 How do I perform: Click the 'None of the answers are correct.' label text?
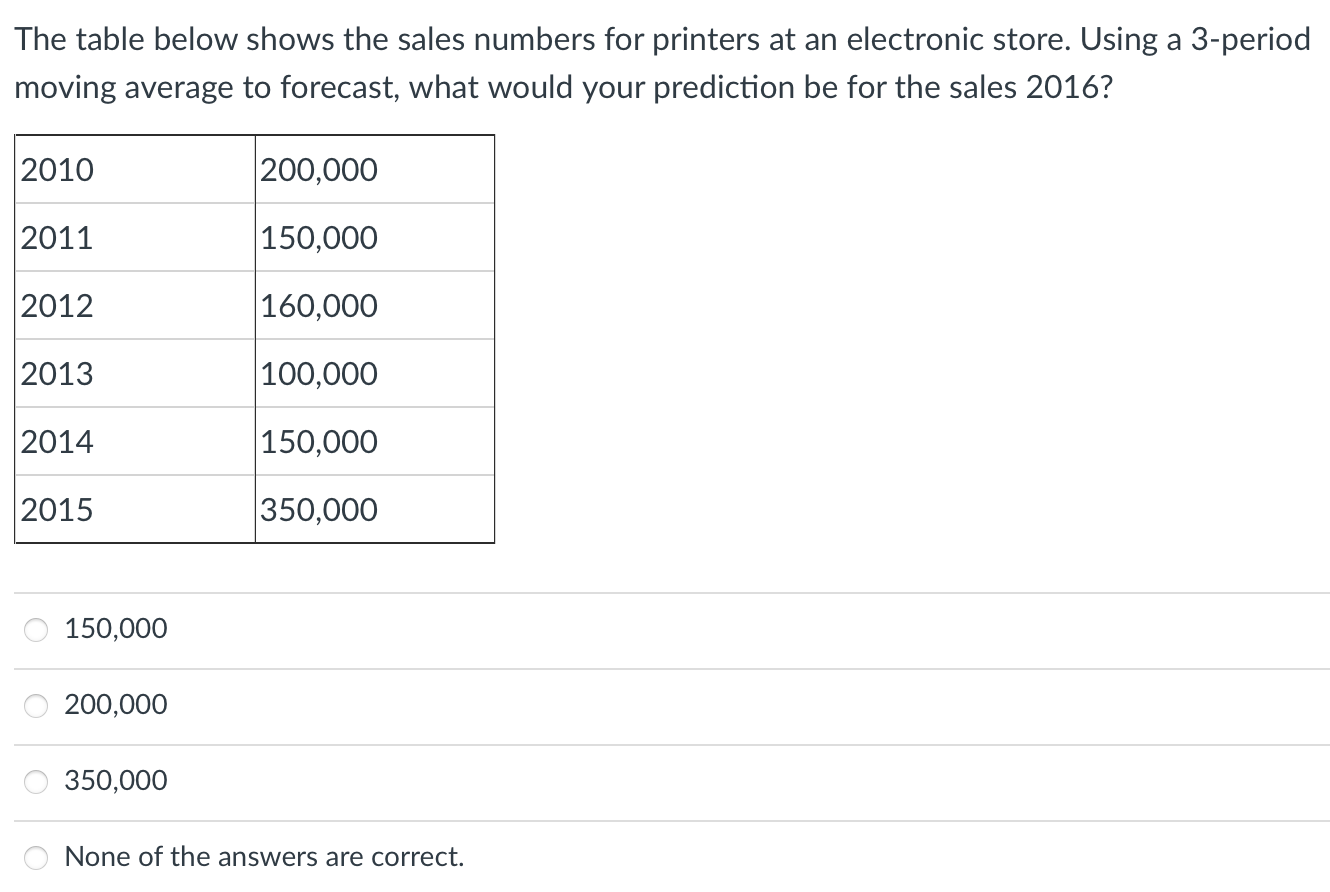click(x=264, y=857)
